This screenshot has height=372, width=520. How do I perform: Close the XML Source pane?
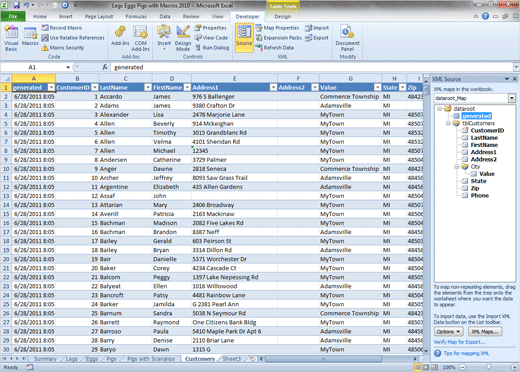(514, 79)
